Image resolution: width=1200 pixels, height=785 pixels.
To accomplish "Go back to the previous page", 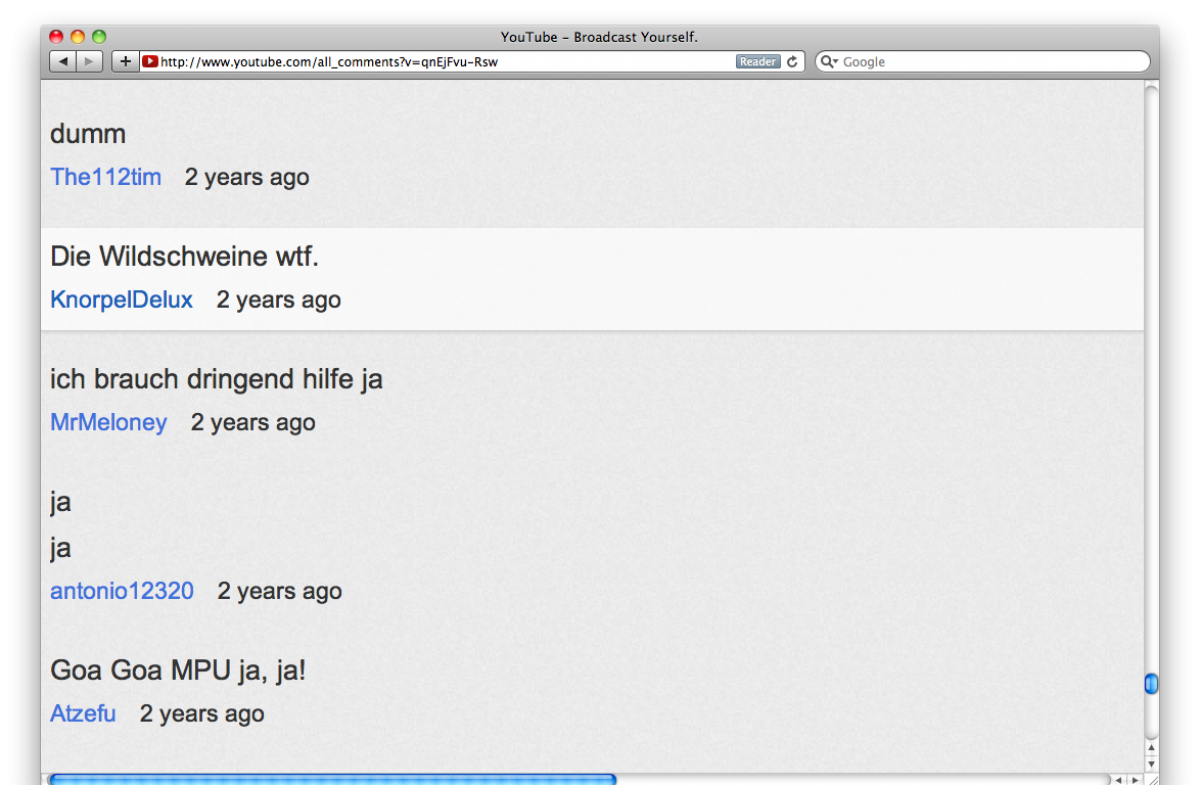I will [x=63, y=62].
